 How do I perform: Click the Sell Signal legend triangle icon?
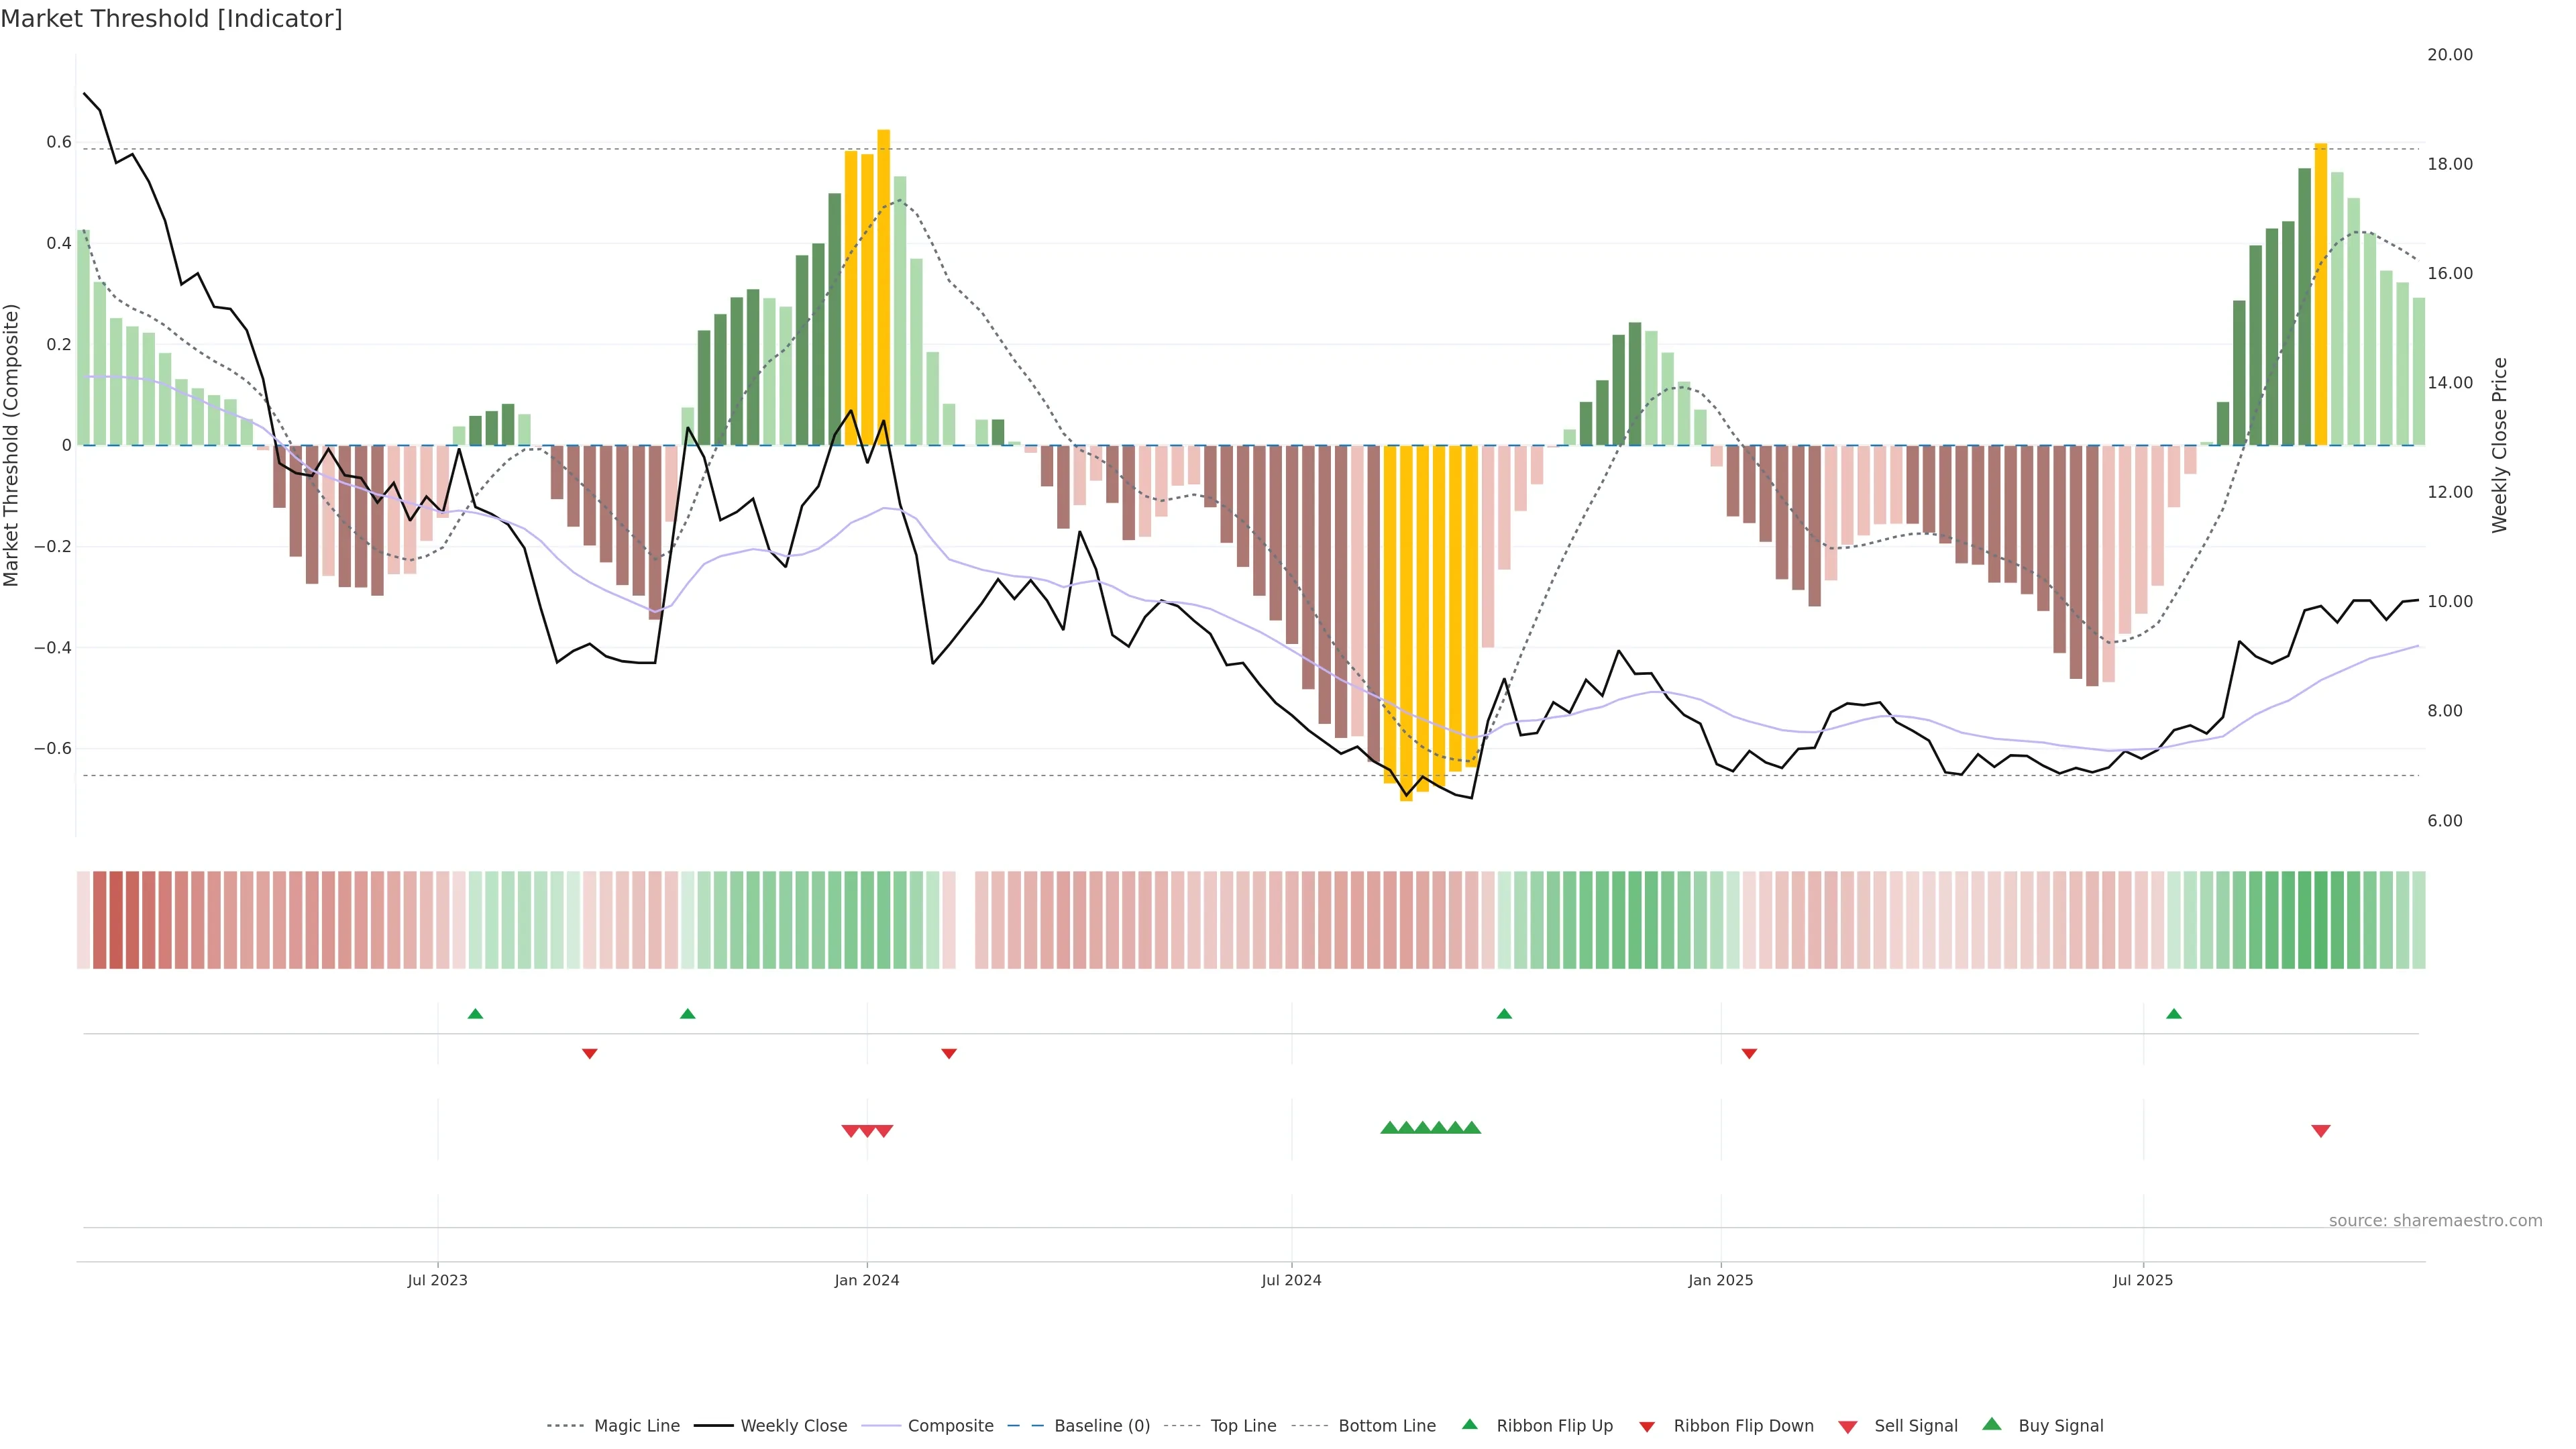tap(1847, 1427)
